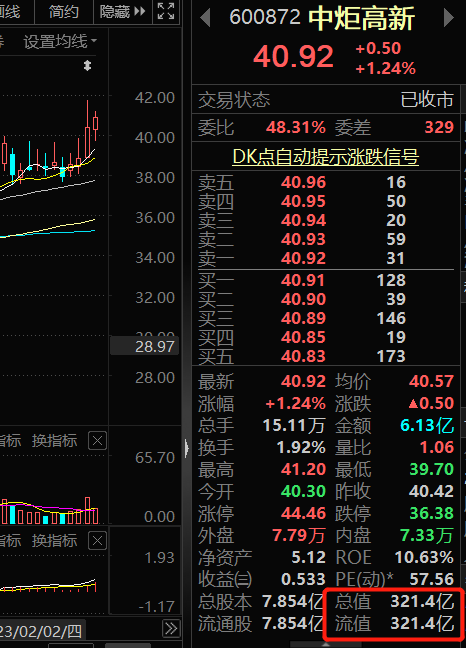Image resolution: width=466 pixels, height=648 pixels.
Task: Open DK点自动提示涨跌信号 link
Action: click(326, 157)
